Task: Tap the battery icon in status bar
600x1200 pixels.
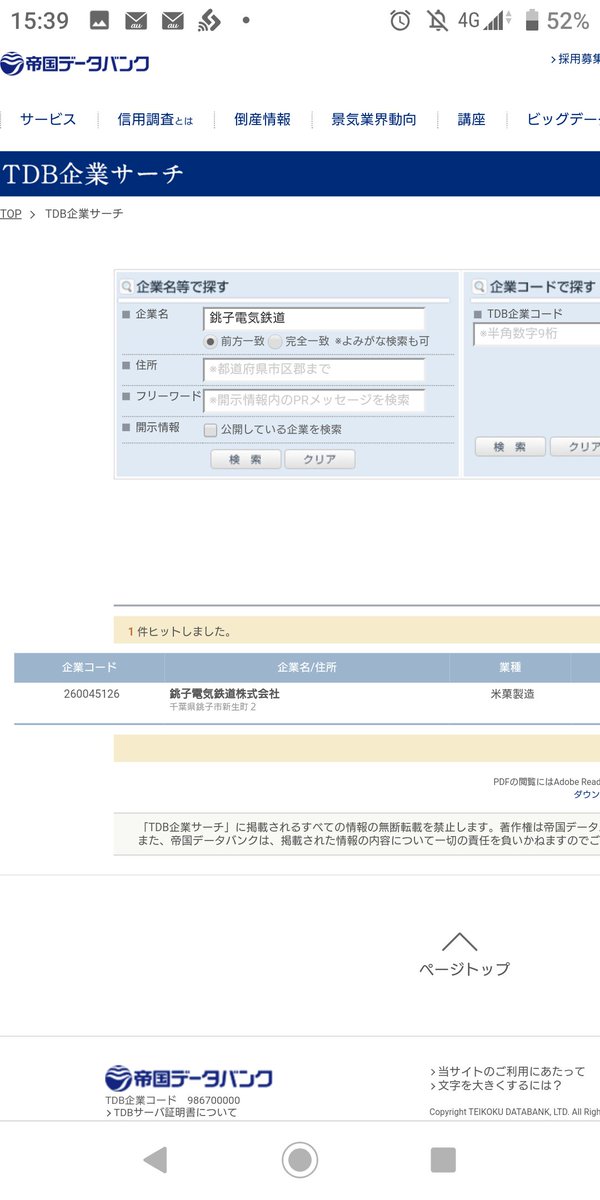Action: click(532, 20)
